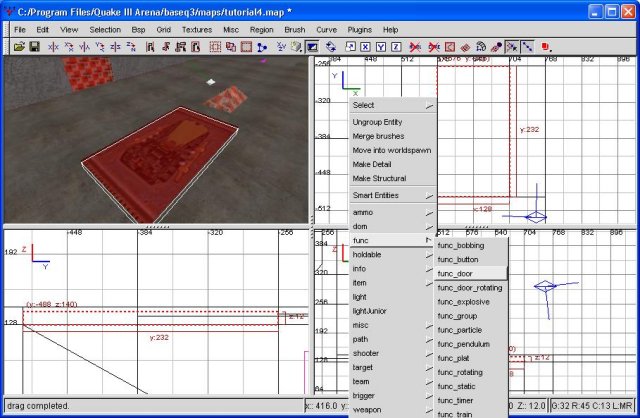The height and width of the screenshot is (418, 640).
Task: Click Select Touching icon
Action: coord(165,47)
